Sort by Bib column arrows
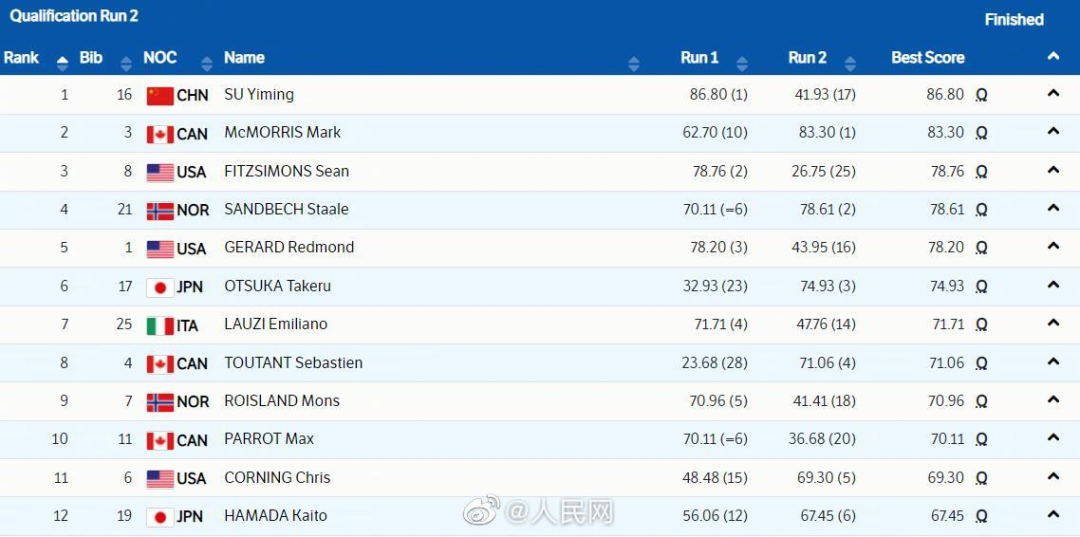This screenshot has width=1080, height=537. point(125,63)
